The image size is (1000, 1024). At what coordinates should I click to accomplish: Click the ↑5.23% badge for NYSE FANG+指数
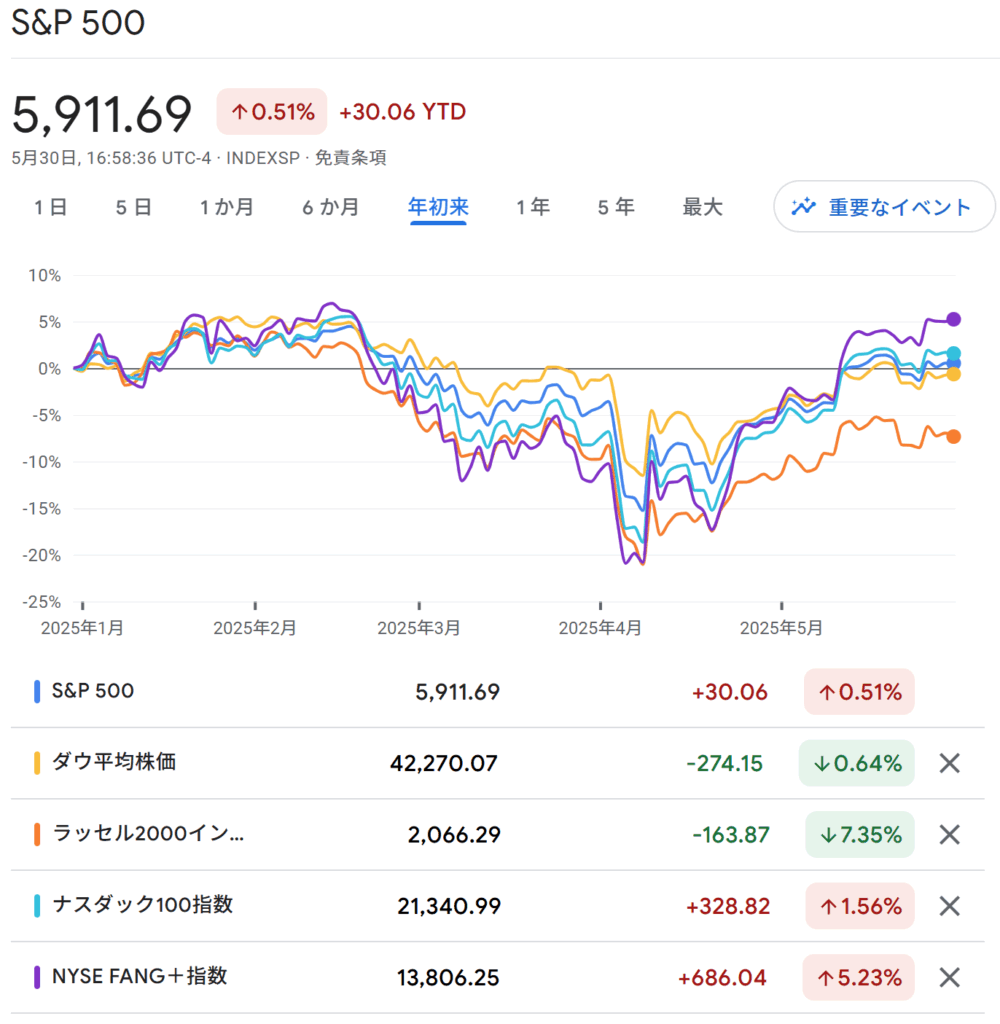coord(858,978)
